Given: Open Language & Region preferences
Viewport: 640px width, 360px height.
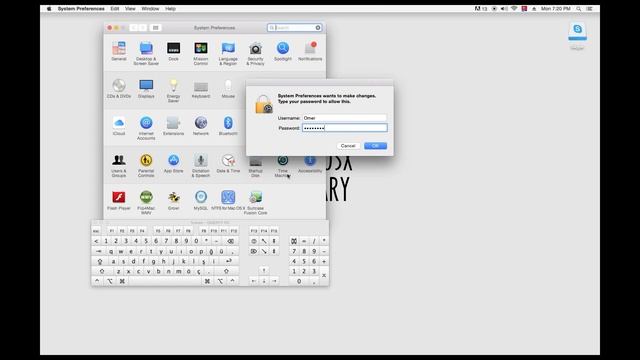Looking at the screenshot, I should pyautogui.click(x=228, y=53).
